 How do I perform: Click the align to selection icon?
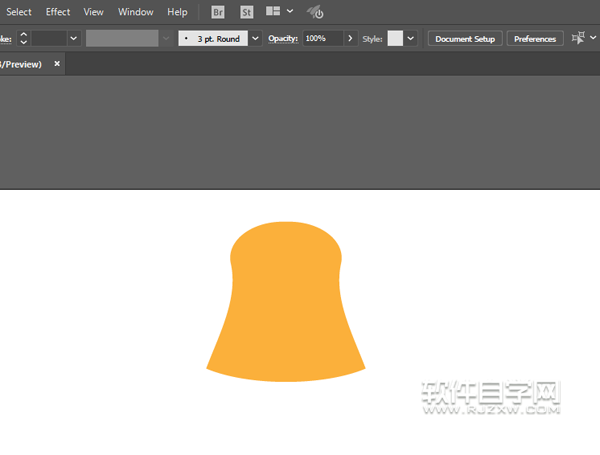click(x=578, y=38)
